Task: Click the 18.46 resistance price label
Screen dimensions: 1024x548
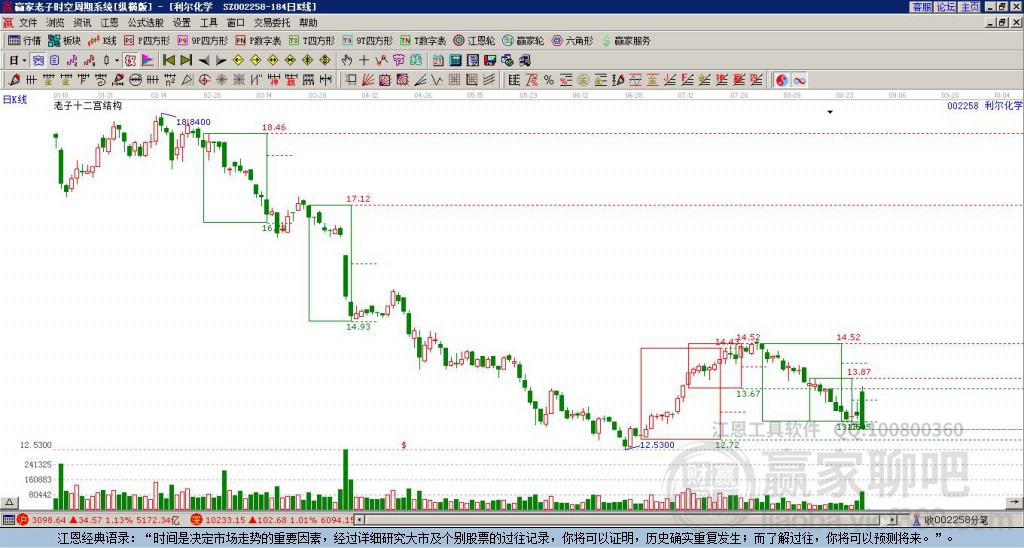Action: (x=274, y=127)
